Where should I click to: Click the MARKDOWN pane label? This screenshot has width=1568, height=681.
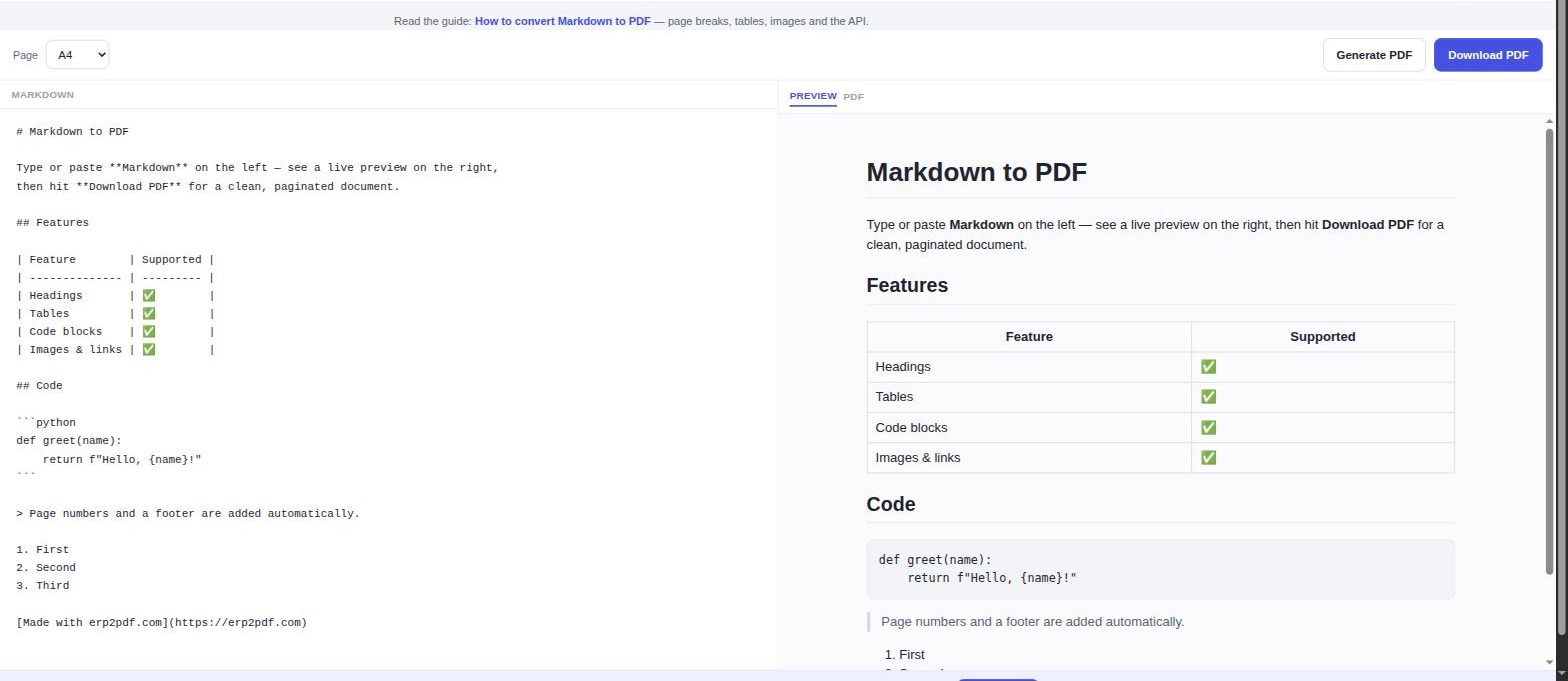pyautogui.click(x=42, y=95)
